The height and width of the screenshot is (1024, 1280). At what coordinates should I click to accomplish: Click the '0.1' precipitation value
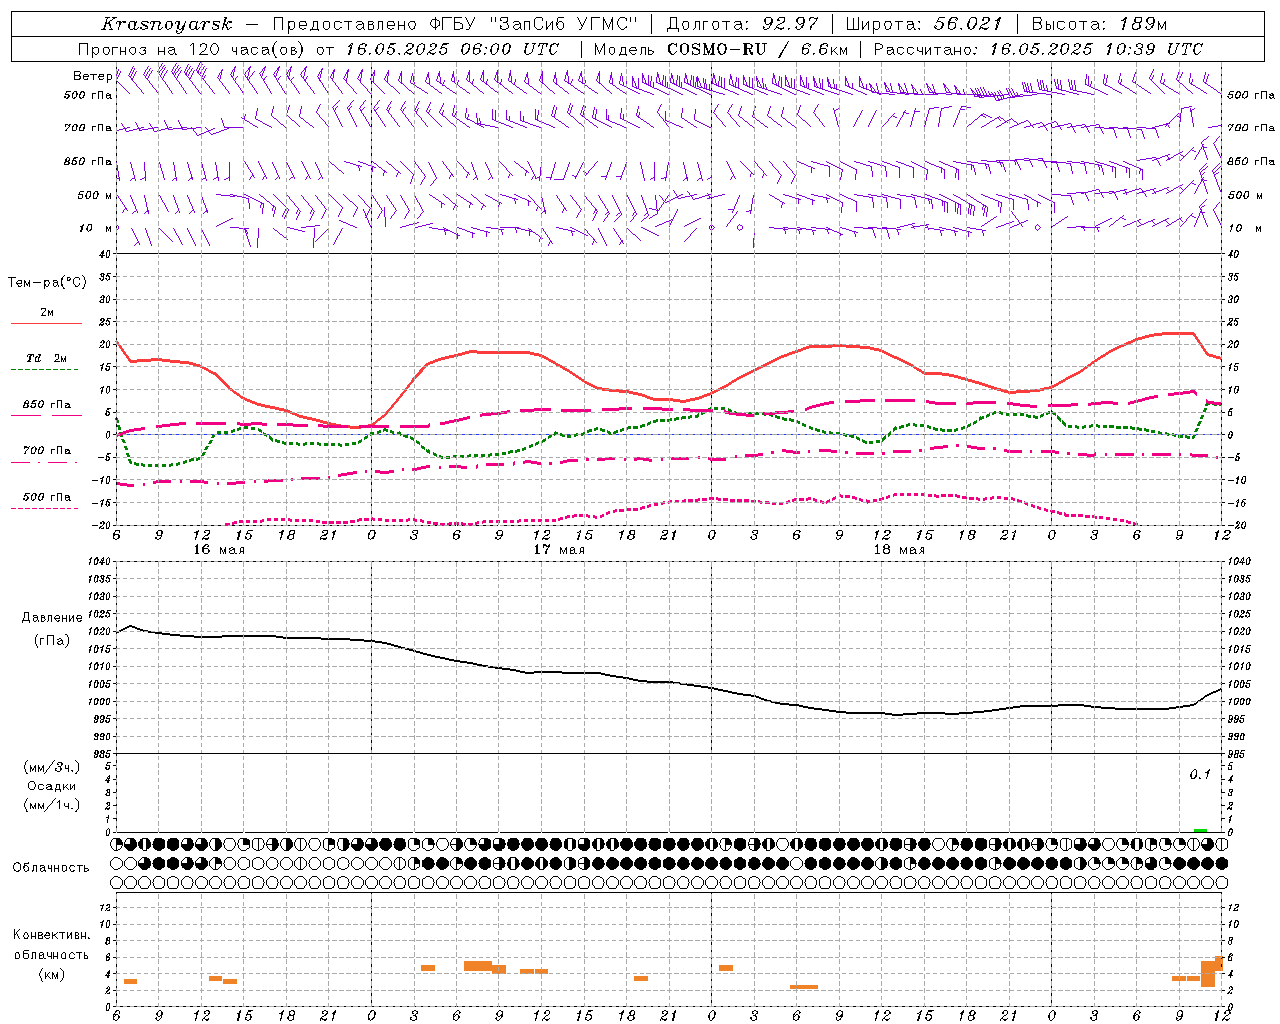click(1200, 775)
